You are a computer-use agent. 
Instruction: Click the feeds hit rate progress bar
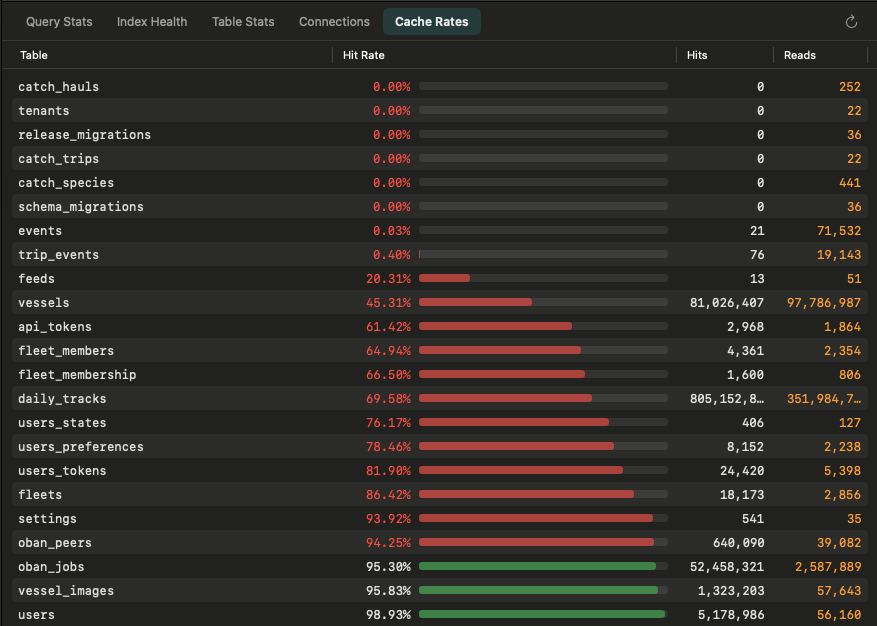tap(543, 278)
